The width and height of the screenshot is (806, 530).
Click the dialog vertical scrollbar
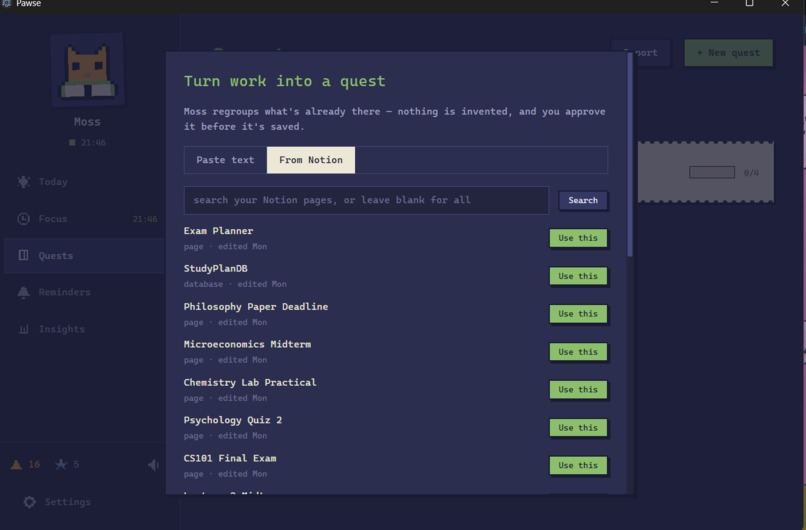[630, 154]
